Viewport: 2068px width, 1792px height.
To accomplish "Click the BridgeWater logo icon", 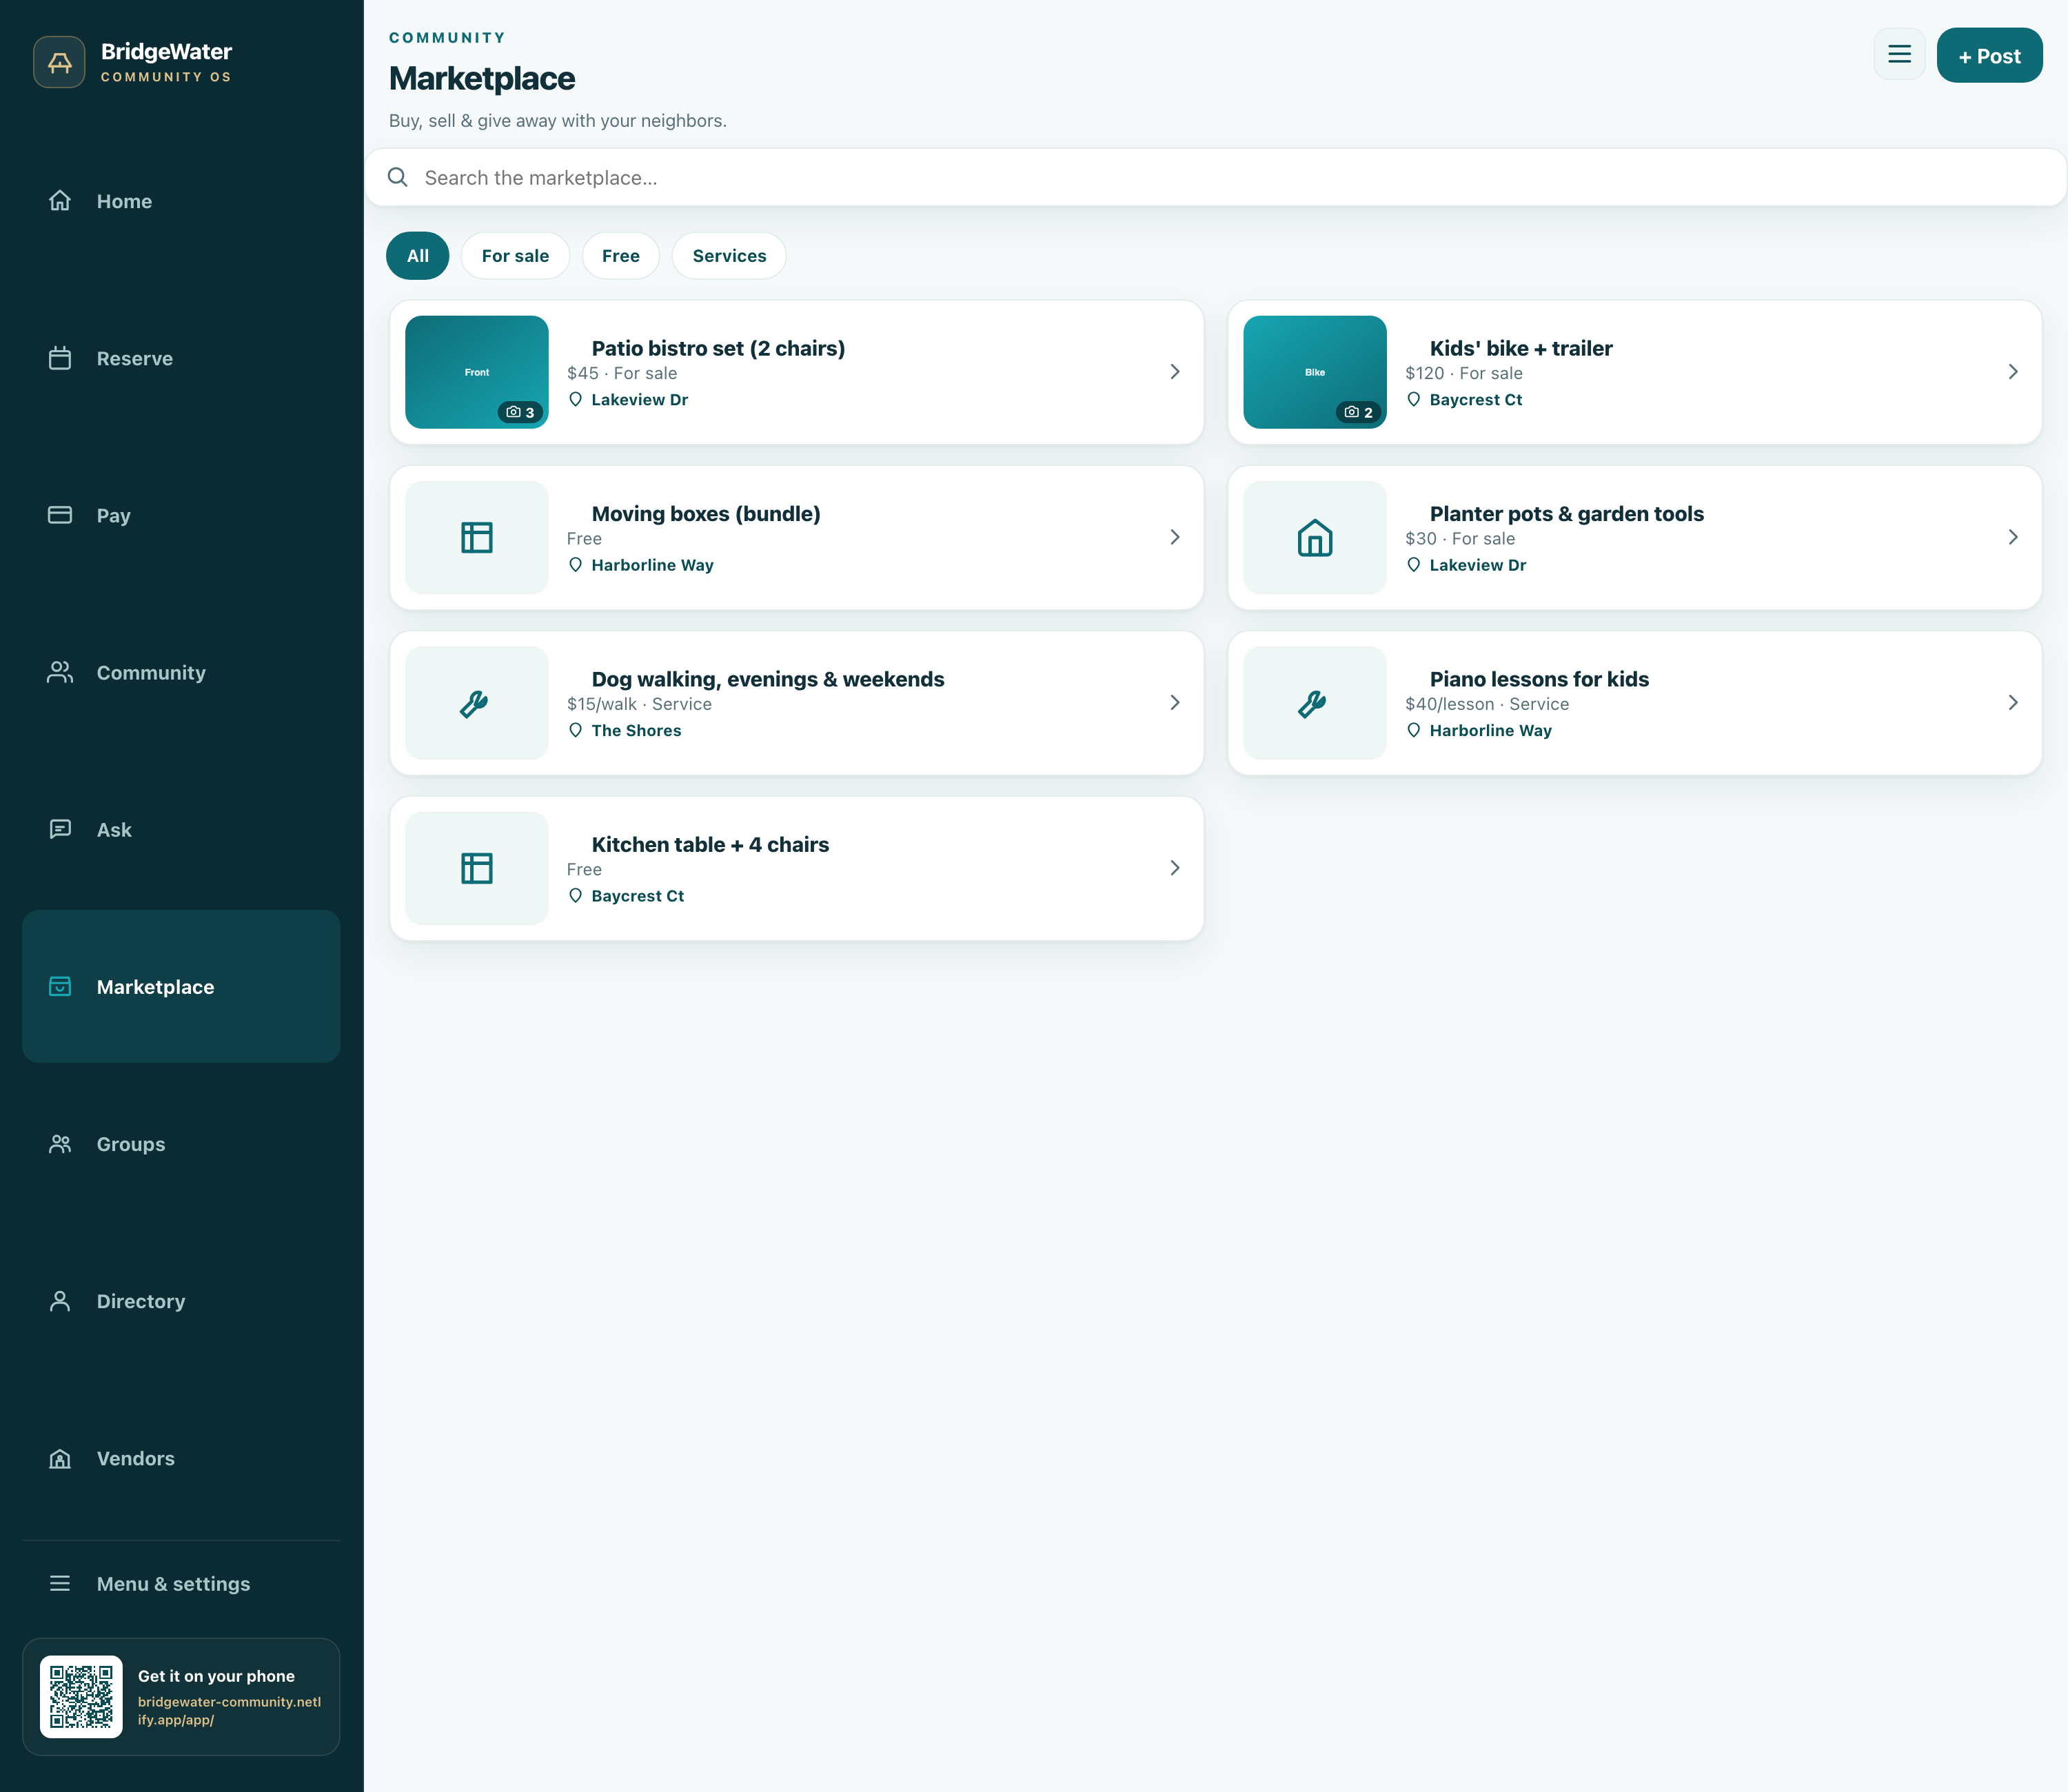I will point(59,62).
